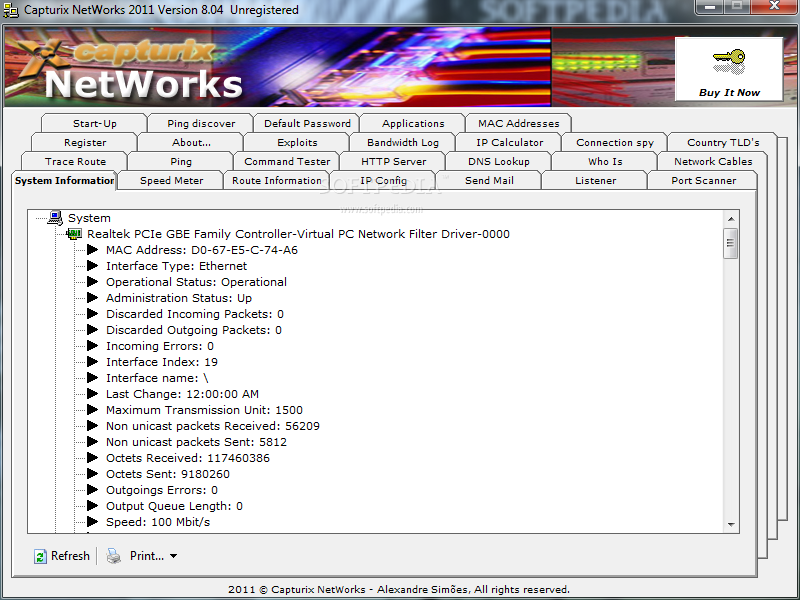The image size is (800, 600).
Task: Select the Realtek PCIe GBE Family Controller node
Action: click(x=298, y=234)
